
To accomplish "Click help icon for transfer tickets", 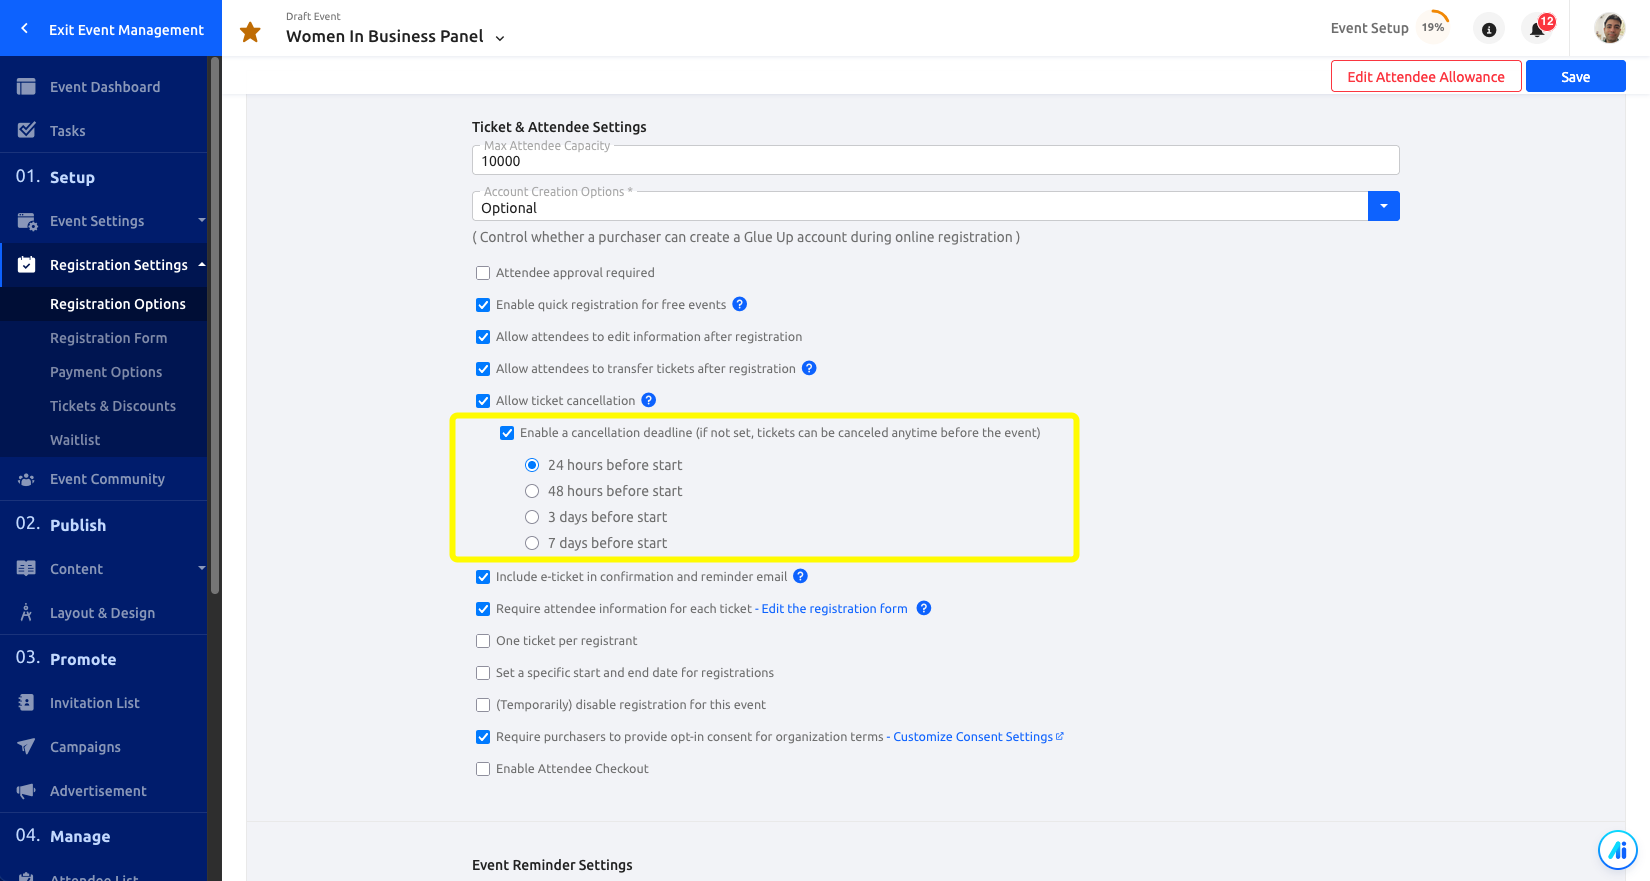I will pos(810,368).
